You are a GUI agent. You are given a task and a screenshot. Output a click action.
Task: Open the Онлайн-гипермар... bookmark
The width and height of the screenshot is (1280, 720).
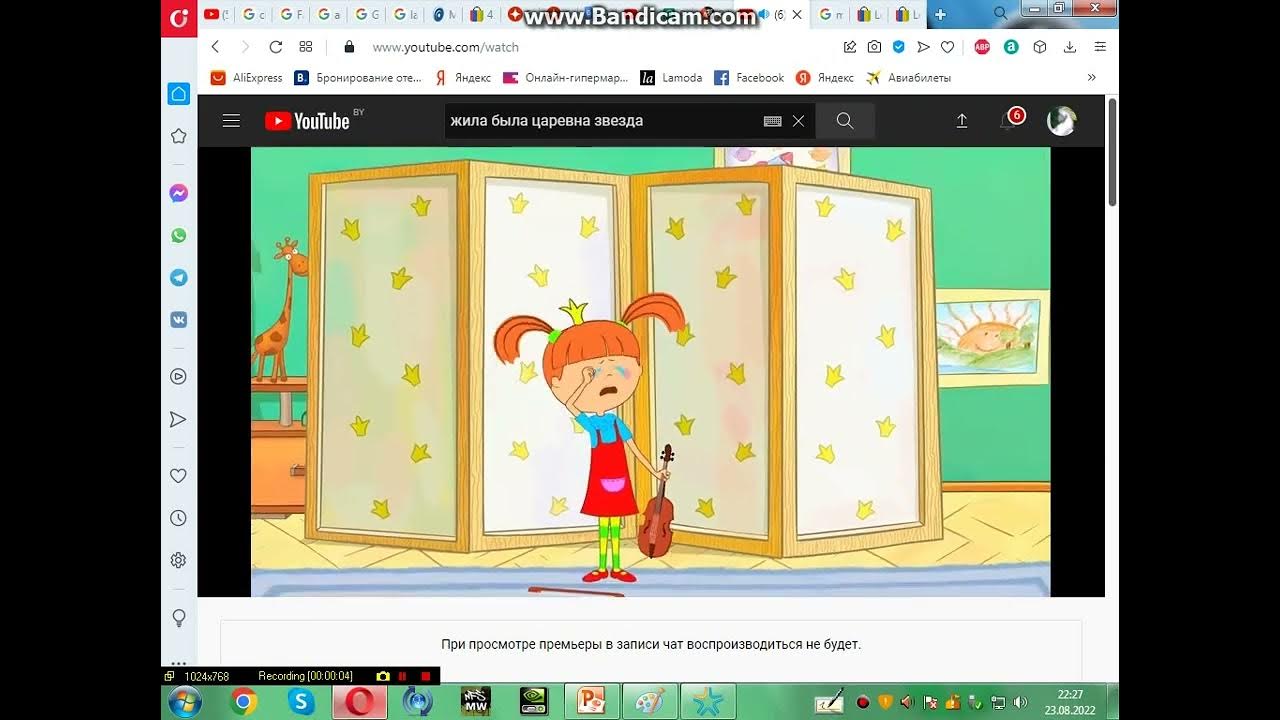point(565,77)
